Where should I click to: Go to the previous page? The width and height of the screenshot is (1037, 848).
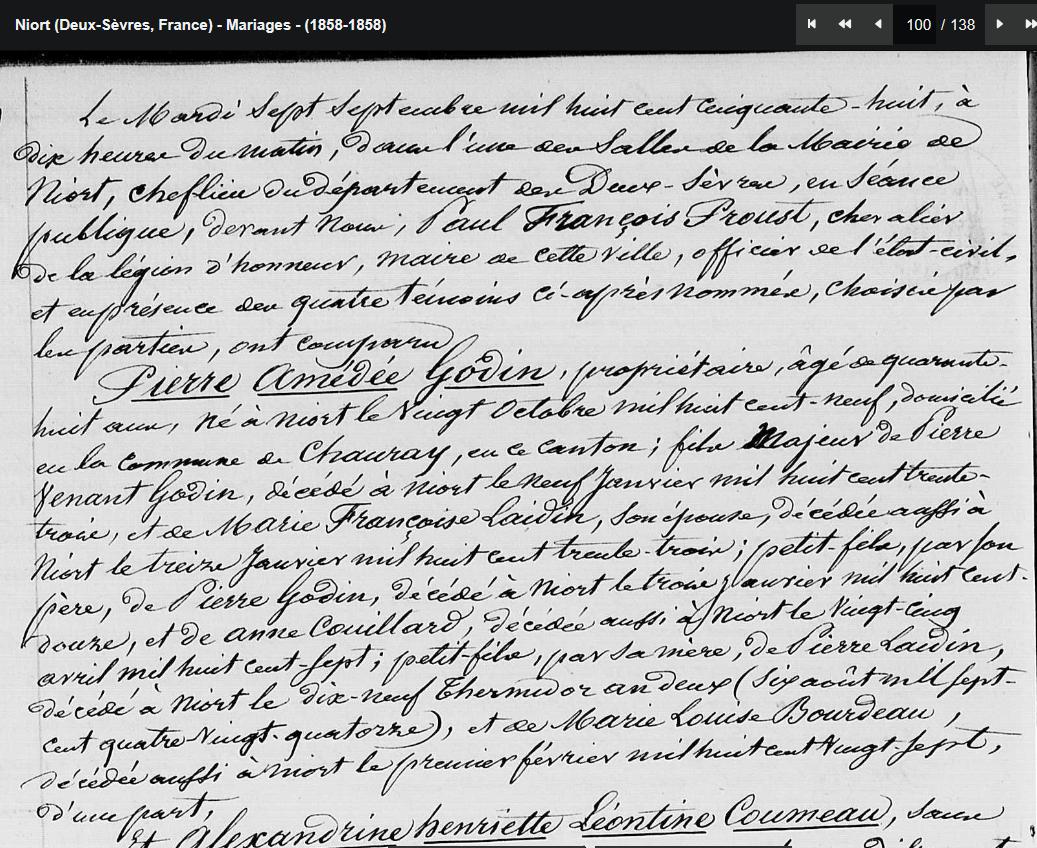pos(878,25)
